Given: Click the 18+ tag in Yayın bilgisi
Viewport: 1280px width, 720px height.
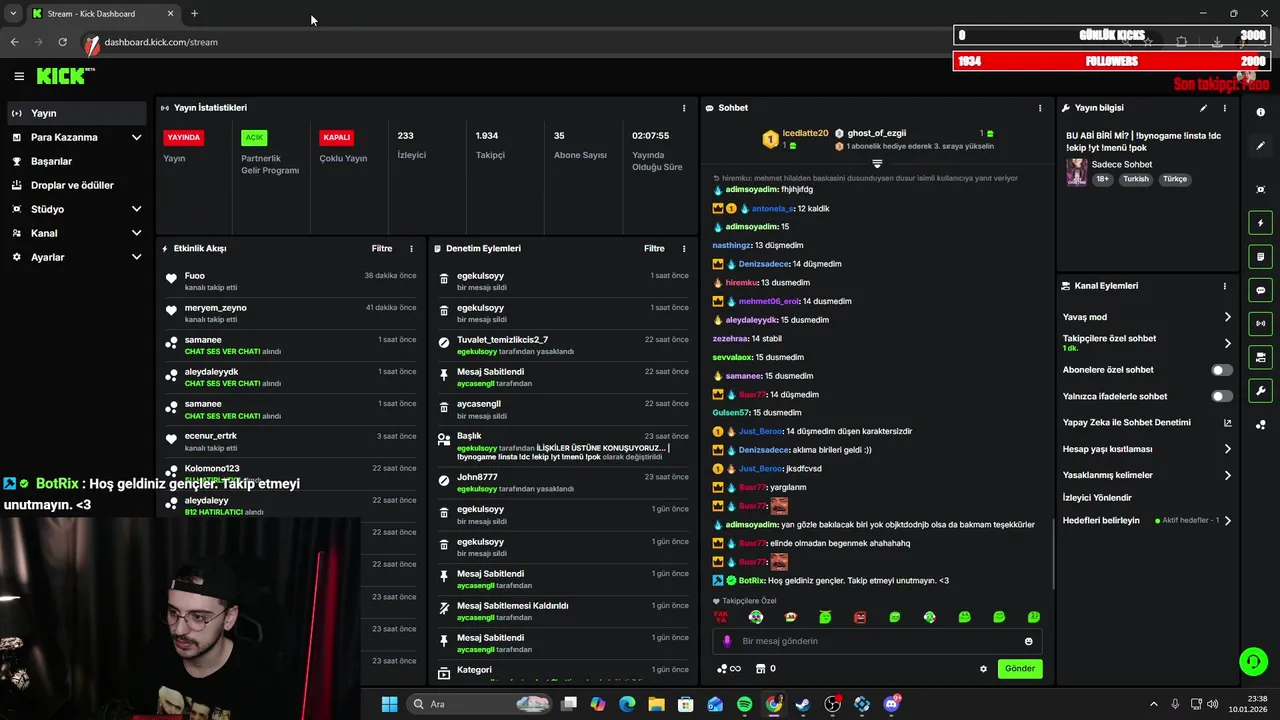Looking at the screenshot, I should pos(1102,179).
